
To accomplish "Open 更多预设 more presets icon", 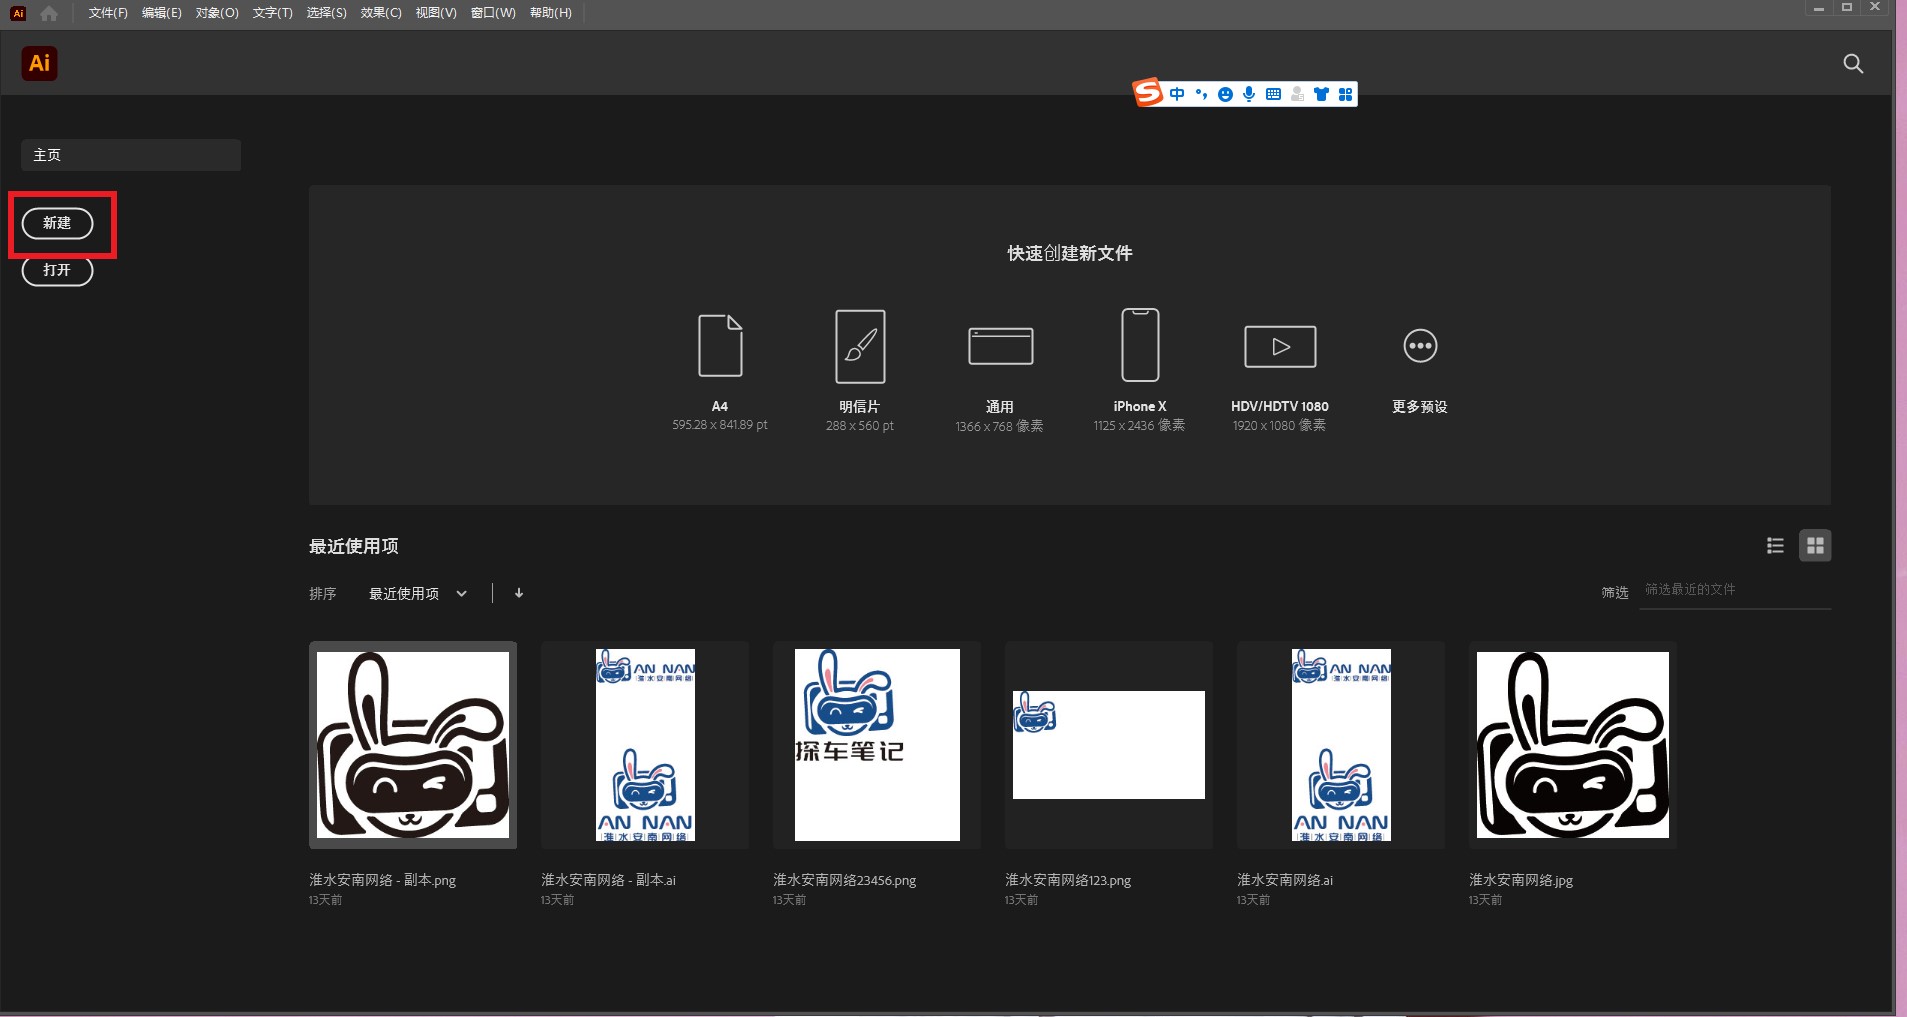I will point(1420,346).
